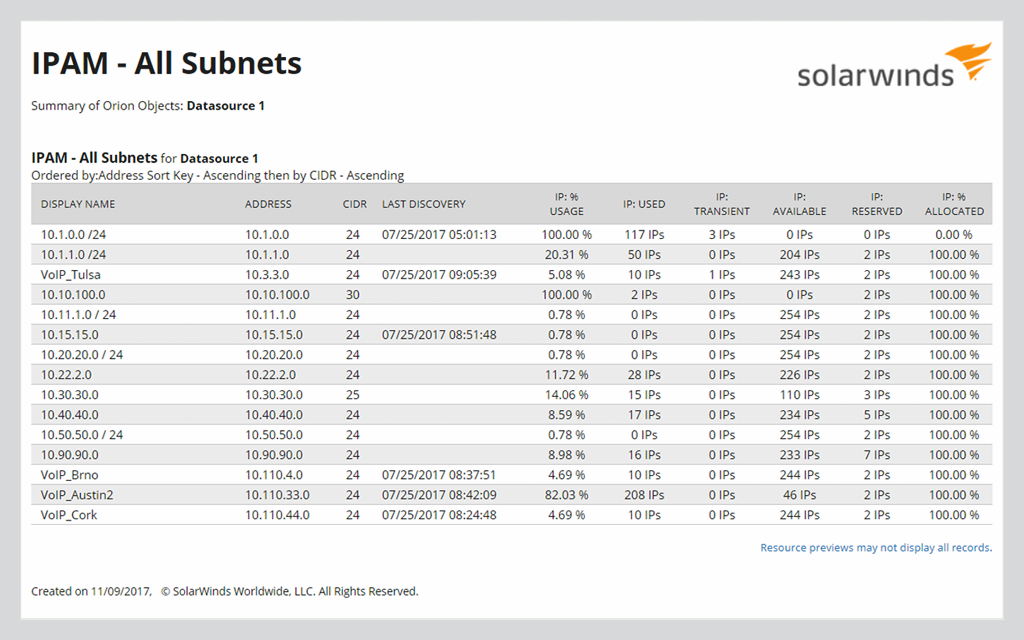Image resolution: width=1024 pixels, height=640 pixels.
Task: Select the VoIP_Cork subnet name
Action: click(x=69, y=515)
